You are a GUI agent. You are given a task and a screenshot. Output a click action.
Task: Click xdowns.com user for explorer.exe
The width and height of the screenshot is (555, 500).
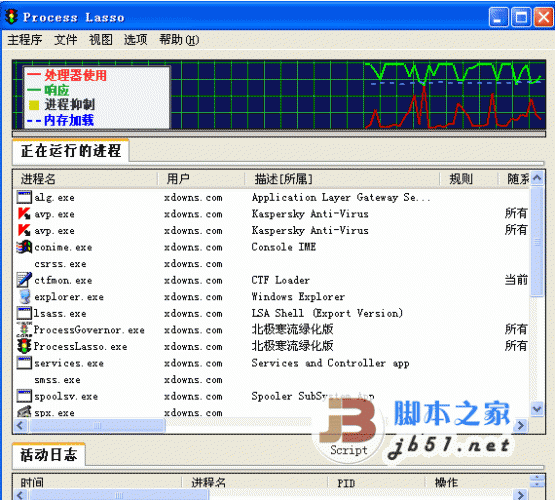(193, 297)
